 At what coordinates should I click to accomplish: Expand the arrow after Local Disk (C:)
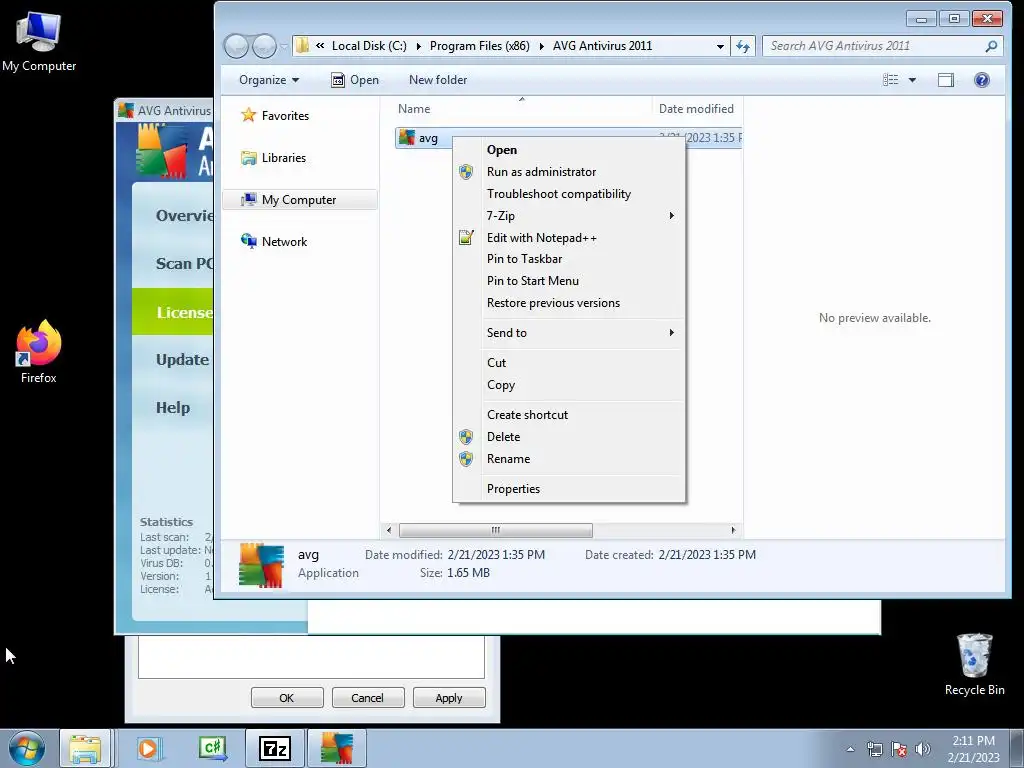pos(418,46)
